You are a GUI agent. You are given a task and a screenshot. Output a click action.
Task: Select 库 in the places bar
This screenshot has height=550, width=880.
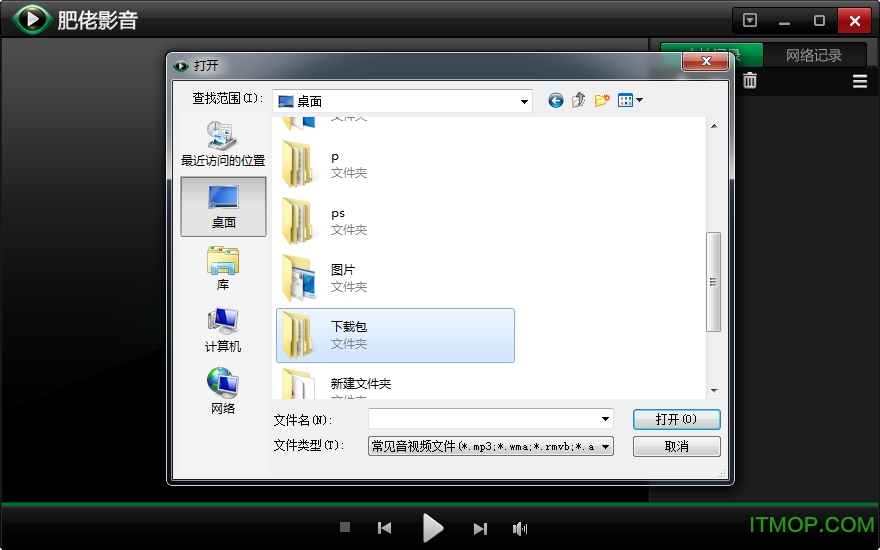click(223, 268)
